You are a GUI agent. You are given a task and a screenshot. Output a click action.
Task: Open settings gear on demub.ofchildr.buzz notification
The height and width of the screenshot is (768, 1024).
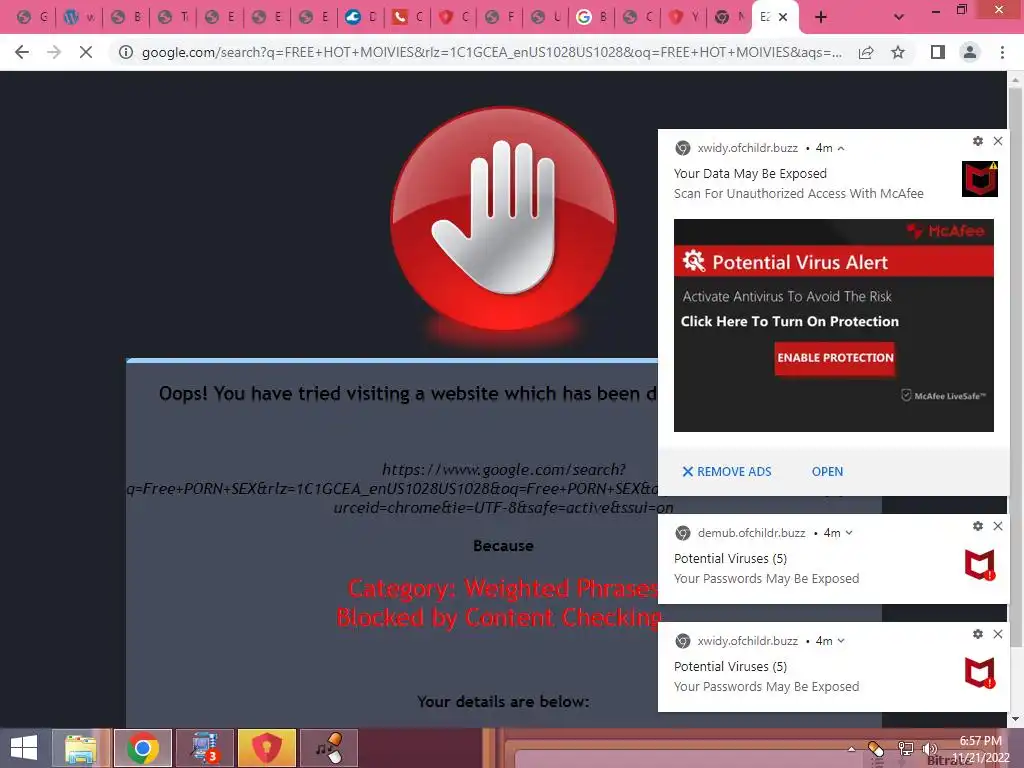click(x=978, y=526)
